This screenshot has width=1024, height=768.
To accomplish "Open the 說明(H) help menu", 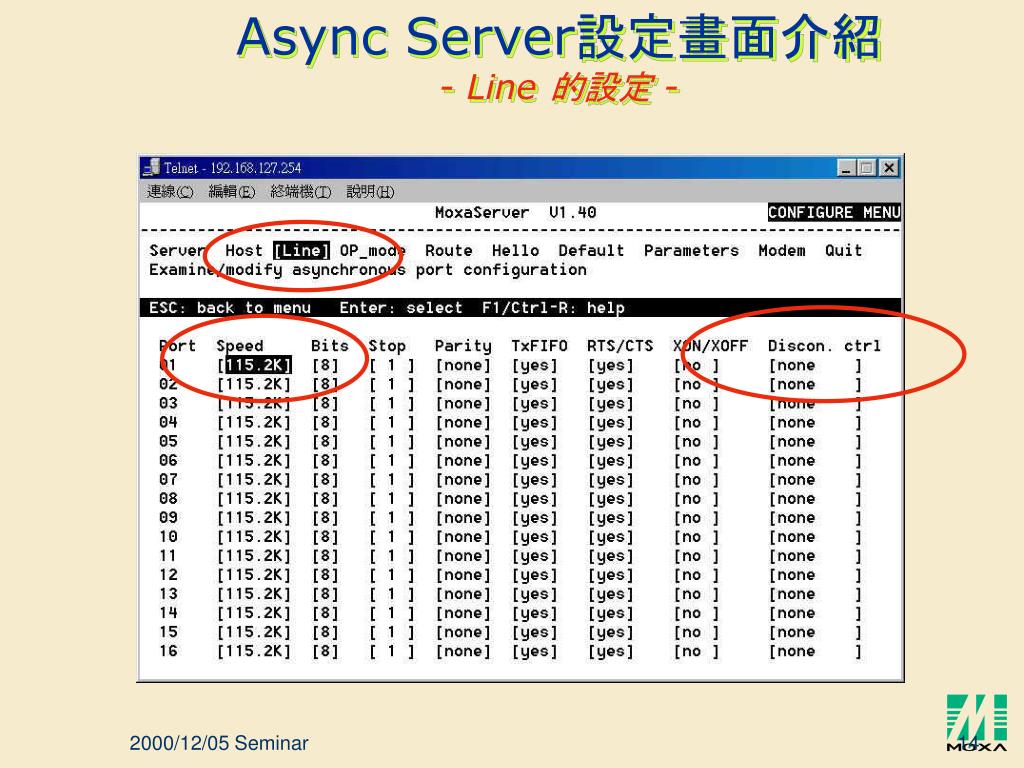I will pyautogui.click(x=370, y=191).
